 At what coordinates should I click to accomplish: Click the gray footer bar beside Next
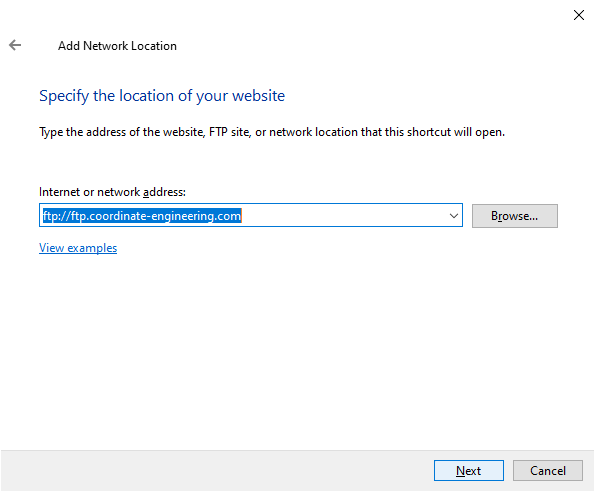coord(216,471)
